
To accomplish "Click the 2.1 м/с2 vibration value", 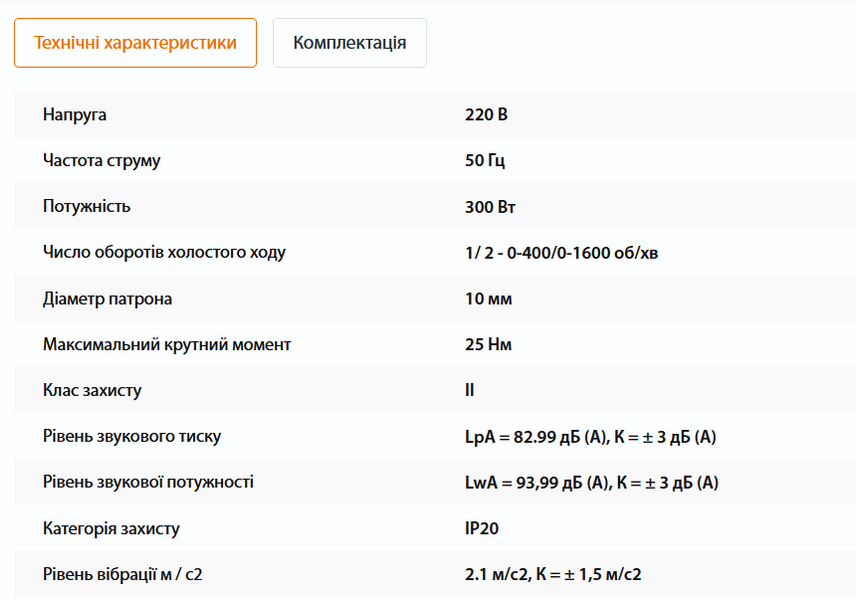I will [x=554, y=574].
